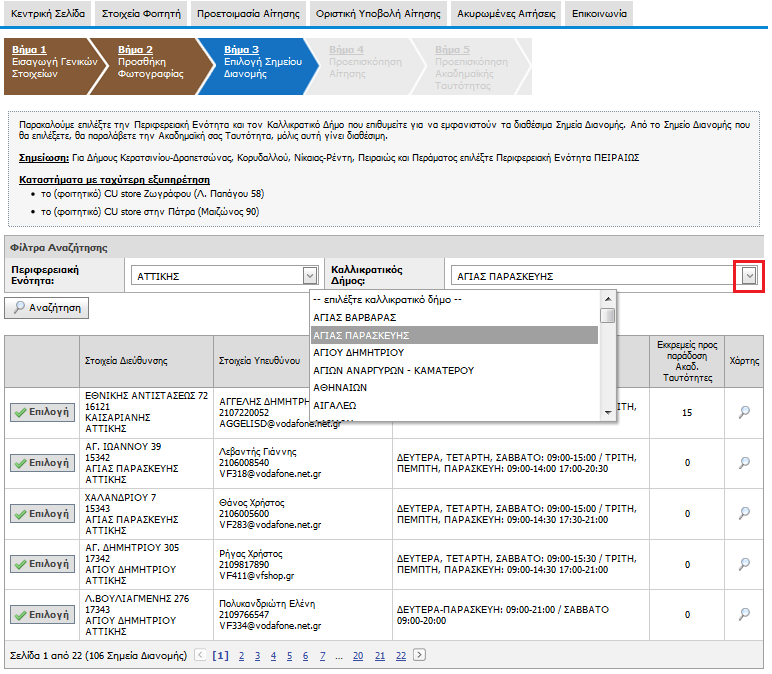The width and height of the screenshot is (772, 674).
Task: Open Στοιχεία Φοιτητή tab
Action: (141, 13)
